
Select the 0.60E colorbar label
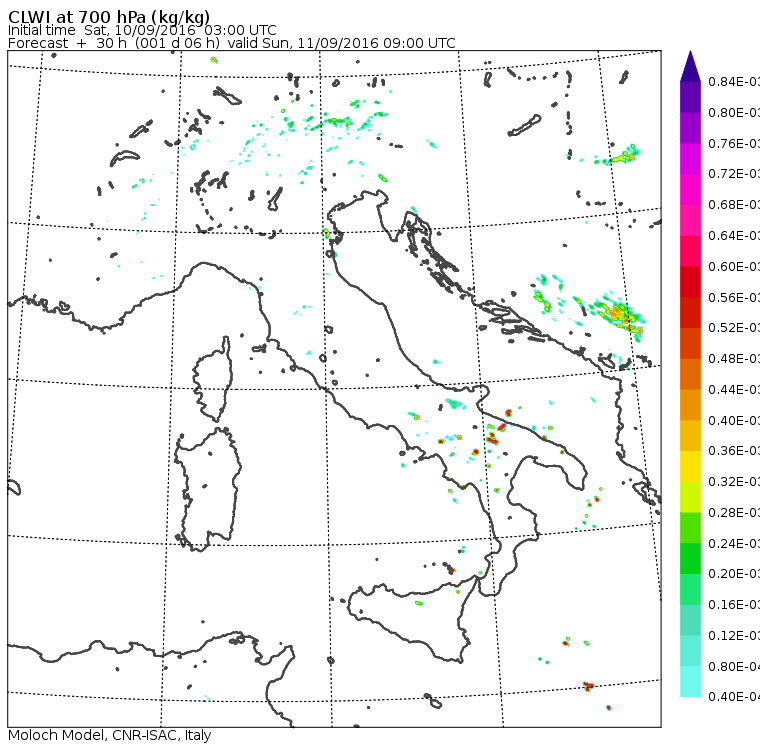point(734,267)
